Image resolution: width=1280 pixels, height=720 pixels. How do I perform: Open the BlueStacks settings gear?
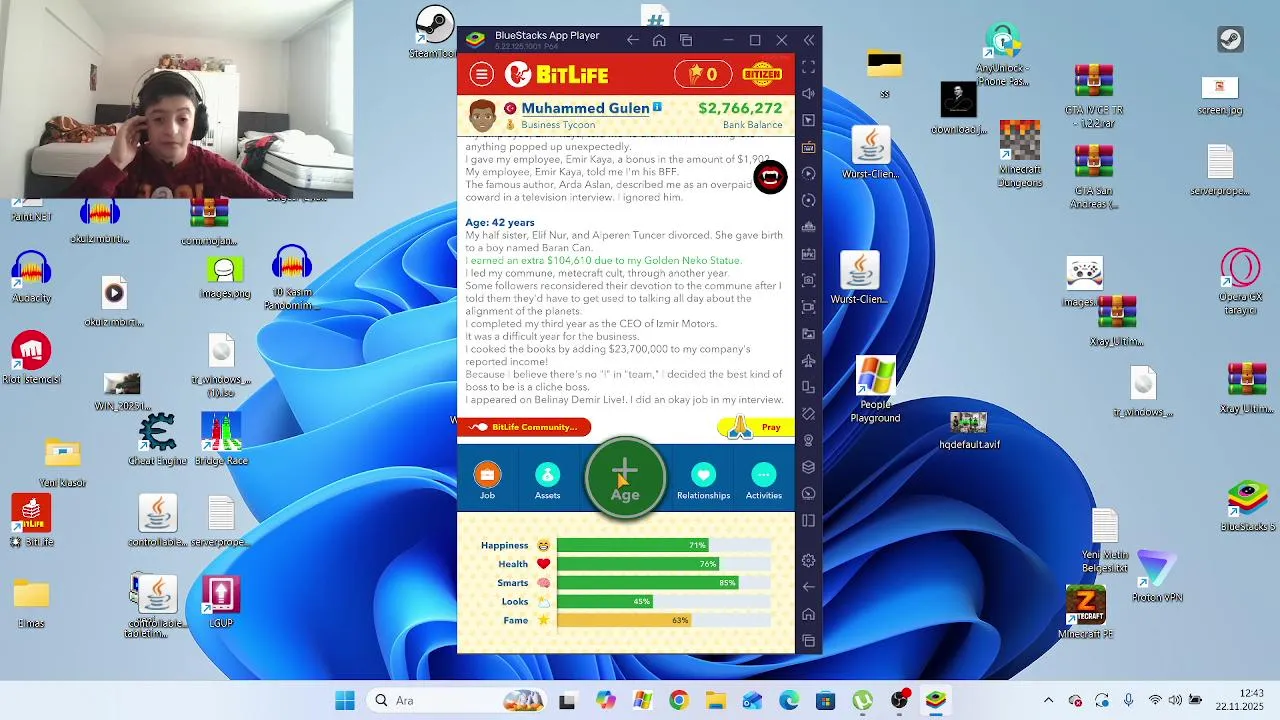point(809,560)
